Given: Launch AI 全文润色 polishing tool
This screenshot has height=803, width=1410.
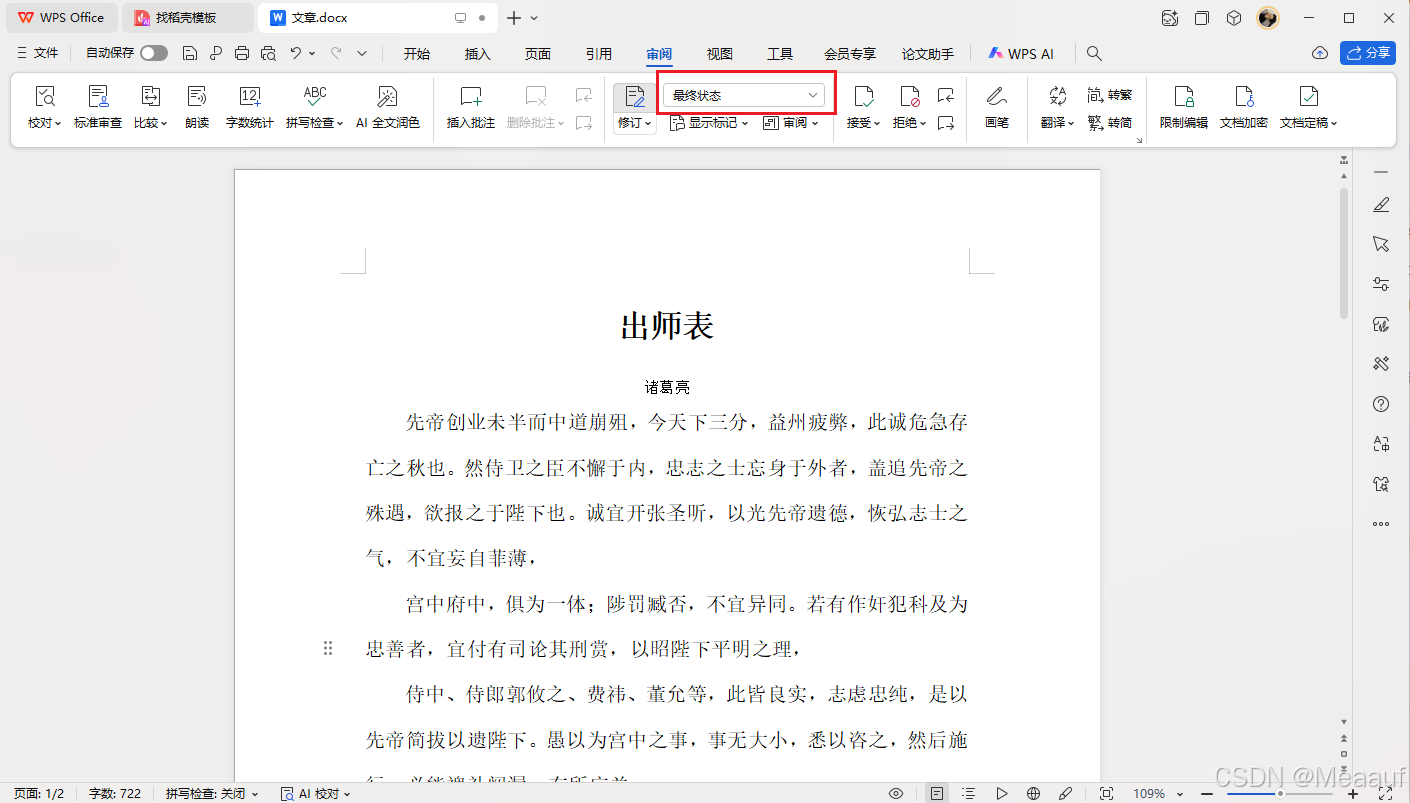Looking at the screenshot, I should tap(388, 108).
